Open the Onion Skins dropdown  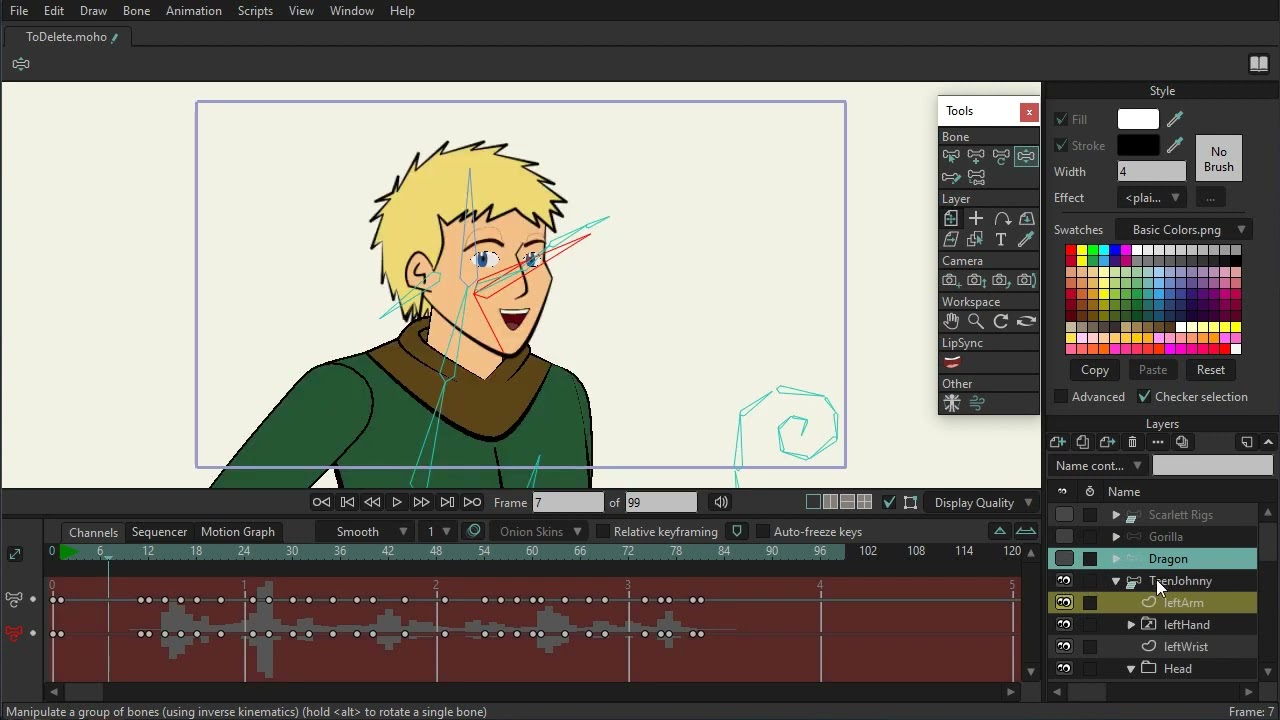(x=540, y=532)
